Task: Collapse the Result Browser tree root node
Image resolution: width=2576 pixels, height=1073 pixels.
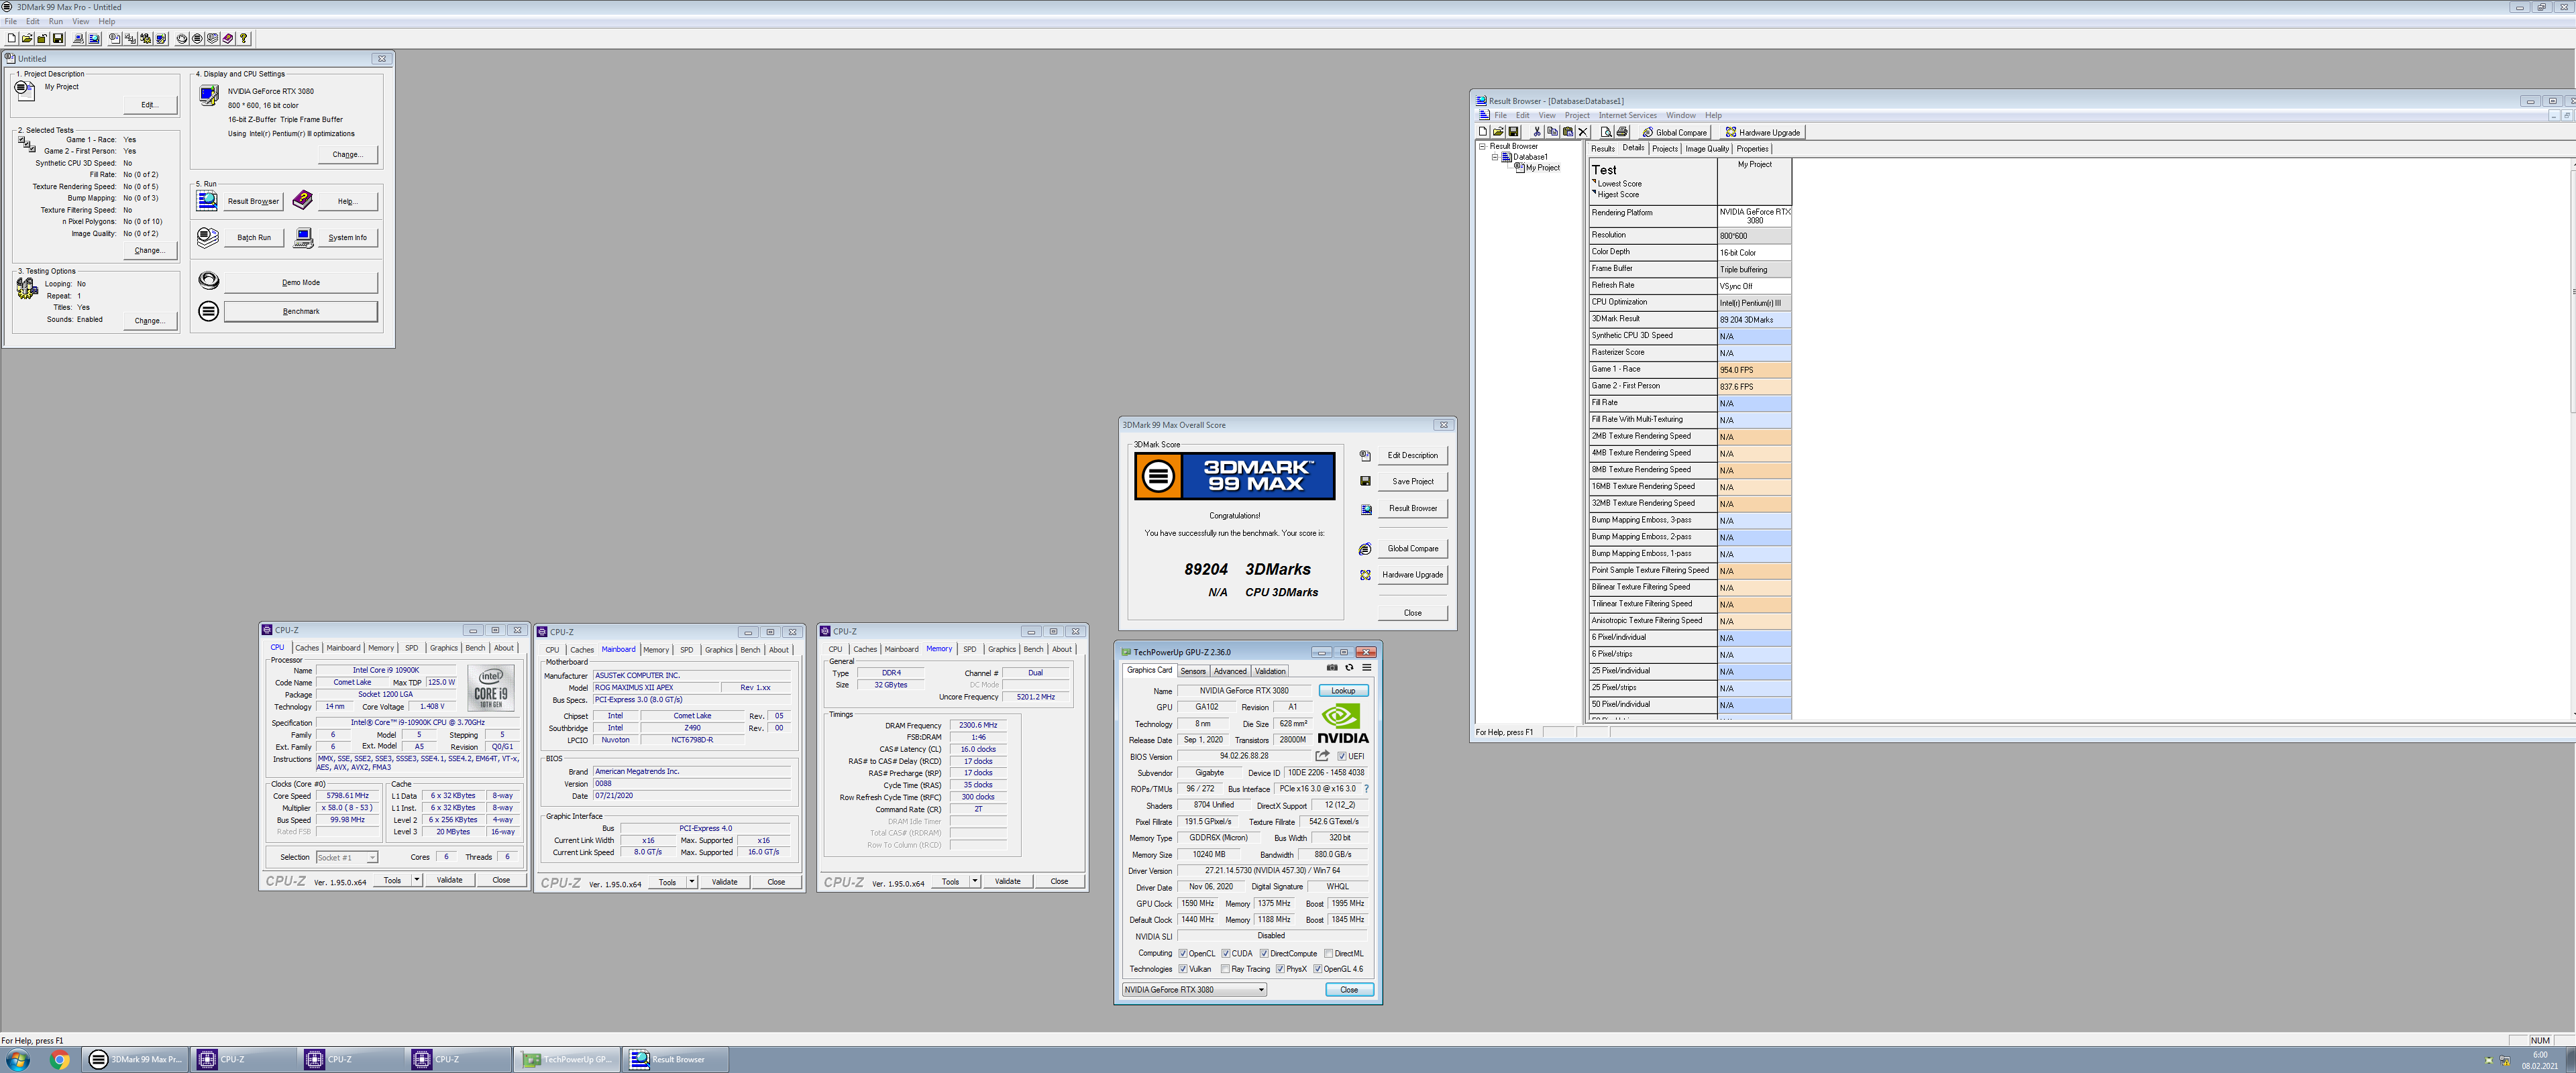Action: click(1483, 146)
